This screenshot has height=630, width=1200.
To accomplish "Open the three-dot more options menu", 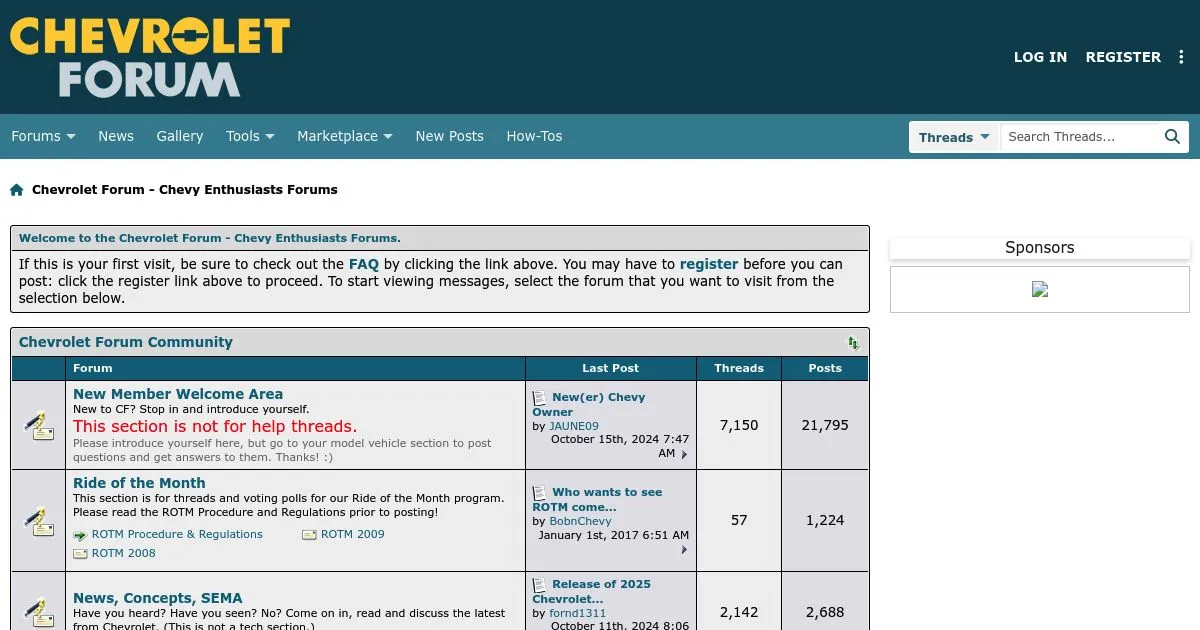I will (1181, 57).
